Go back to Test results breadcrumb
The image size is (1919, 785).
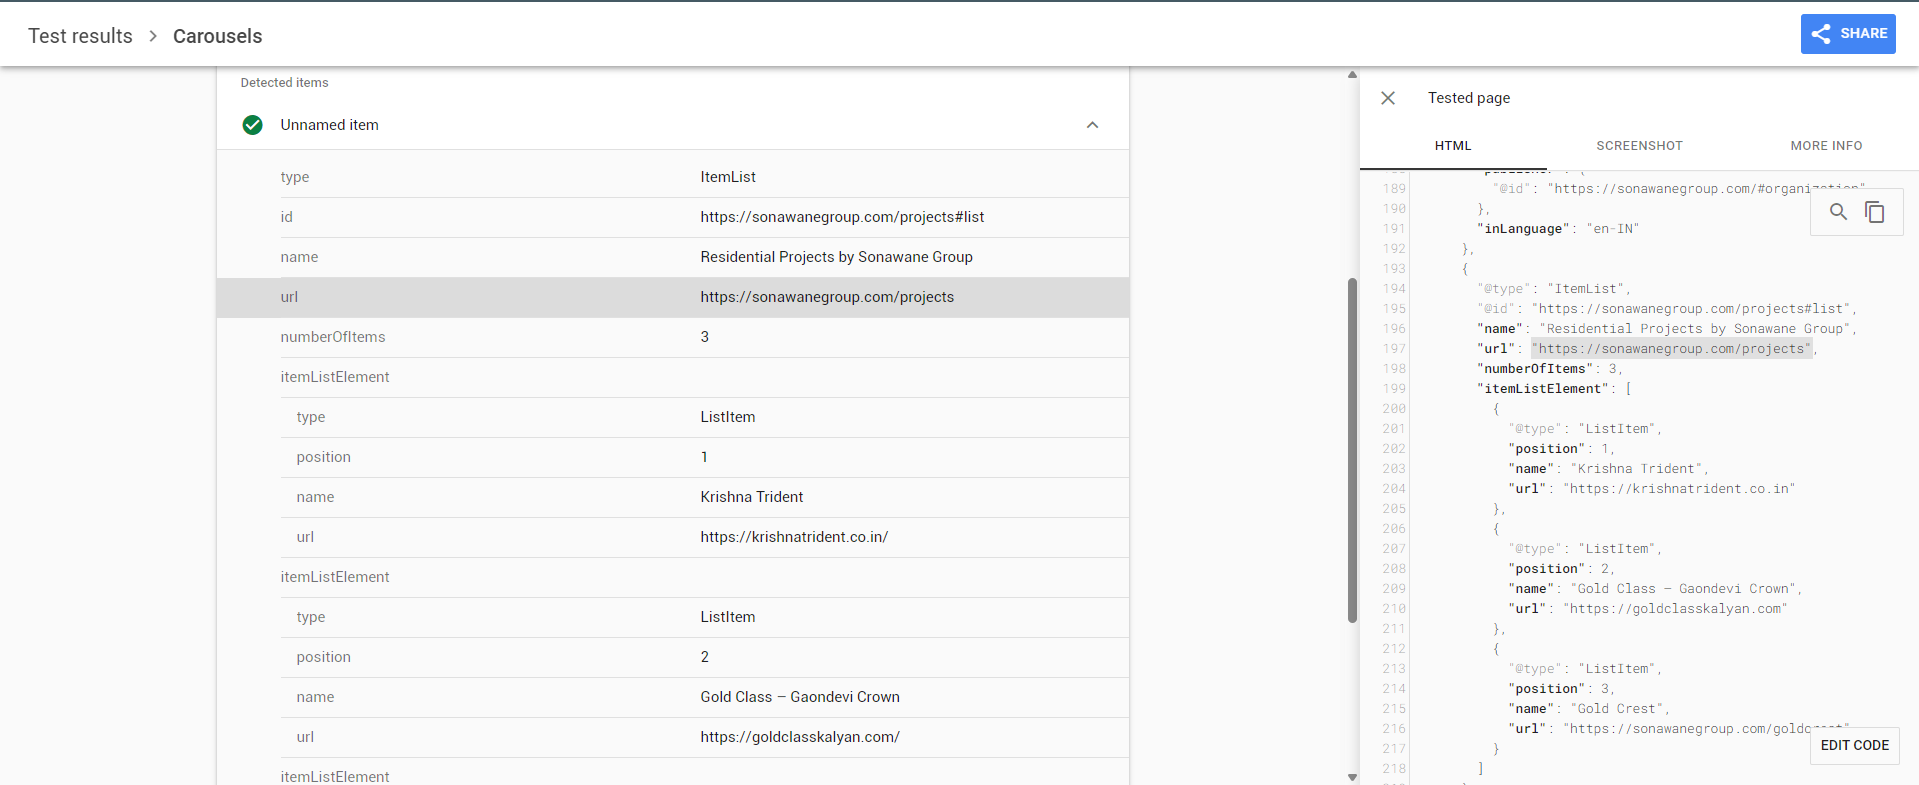80,36
